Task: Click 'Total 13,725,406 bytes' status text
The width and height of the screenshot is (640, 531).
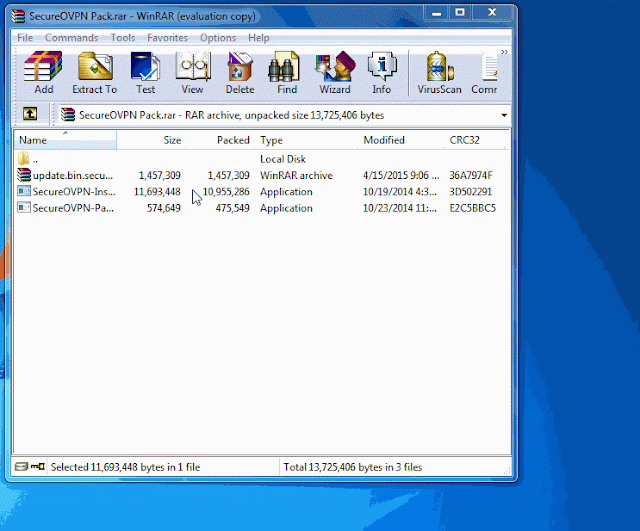Action: [353, 467]
